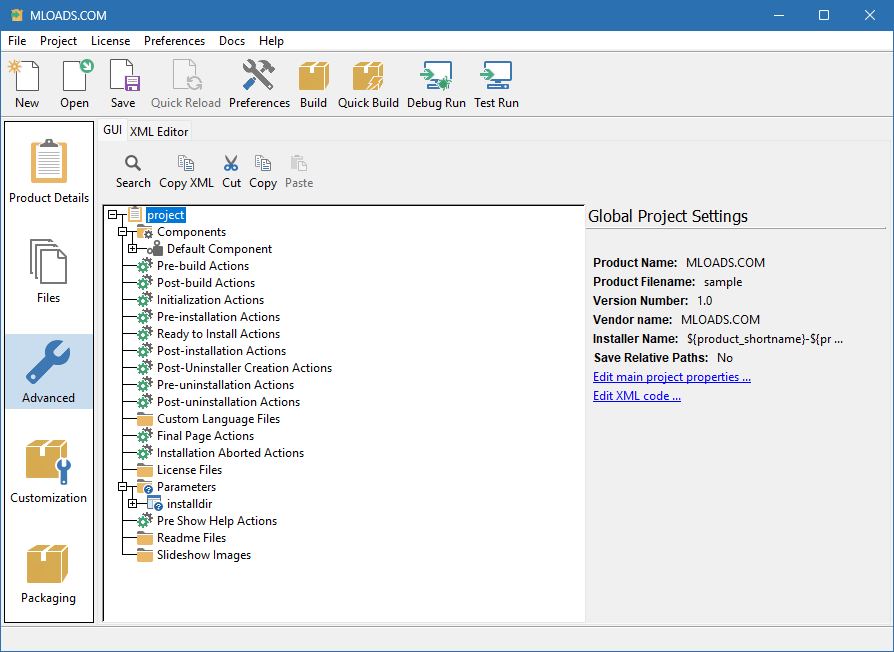
Task: Open the Docs menu
Action: pyautogui.click(x=232, y=41)
